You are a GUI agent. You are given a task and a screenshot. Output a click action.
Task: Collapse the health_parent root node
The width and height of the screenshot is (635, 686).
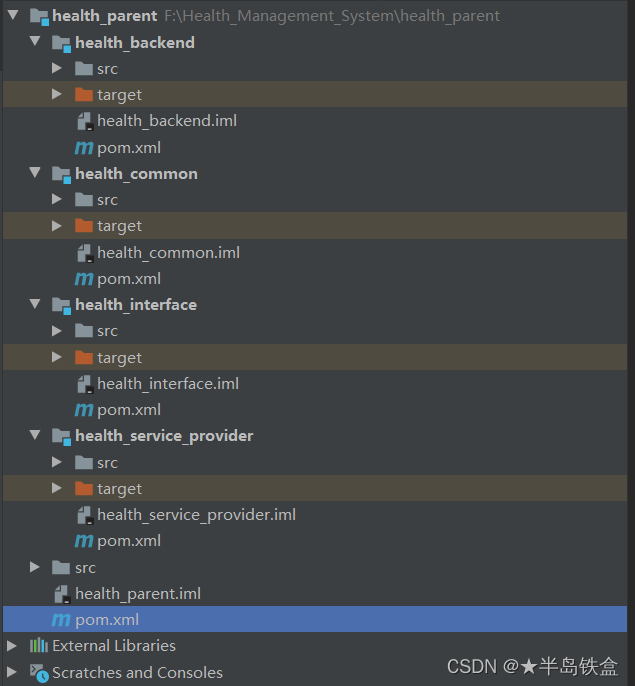(13, 15)
